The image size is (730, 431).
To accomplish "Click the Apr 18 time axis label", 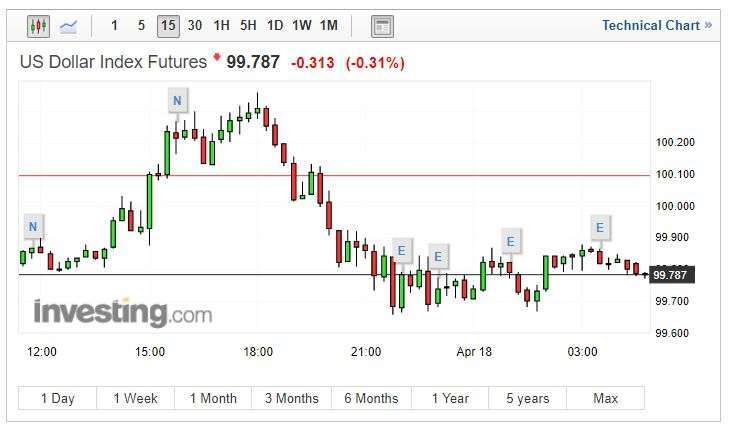I will point(474,352).
